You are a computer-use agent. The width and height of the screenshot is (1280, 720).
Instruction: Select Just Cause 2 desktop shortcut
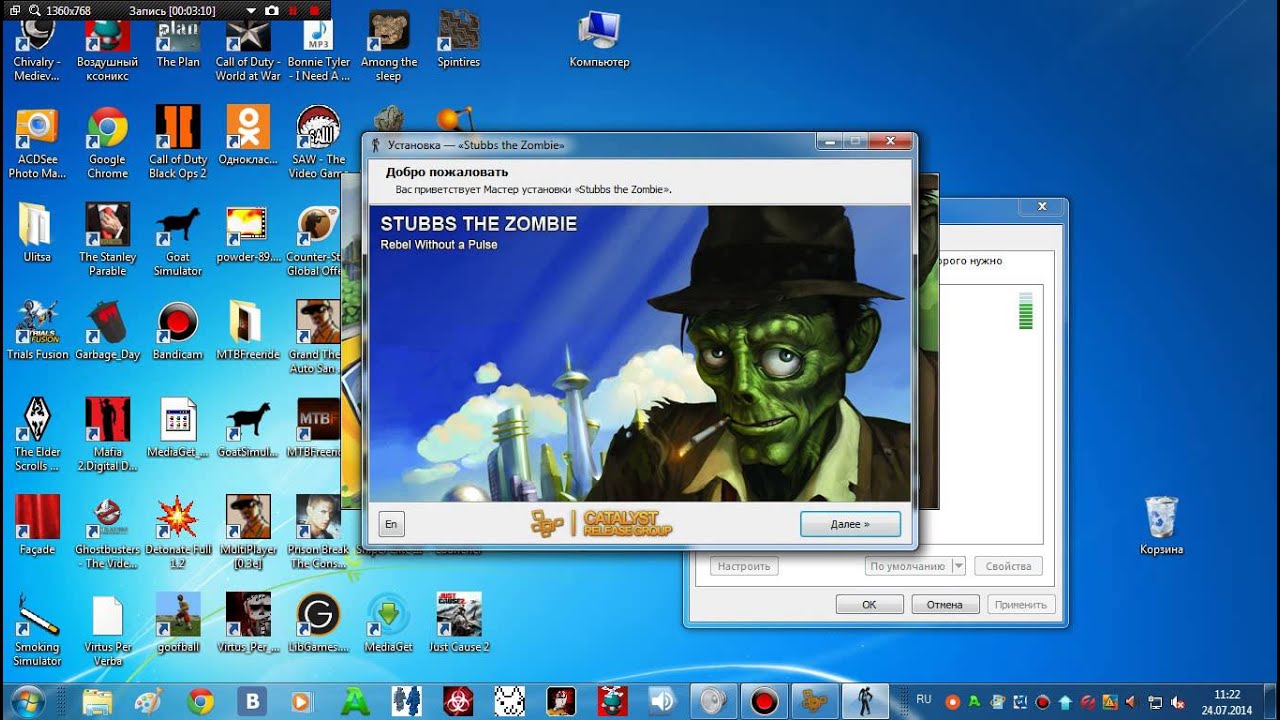(459, 623)
